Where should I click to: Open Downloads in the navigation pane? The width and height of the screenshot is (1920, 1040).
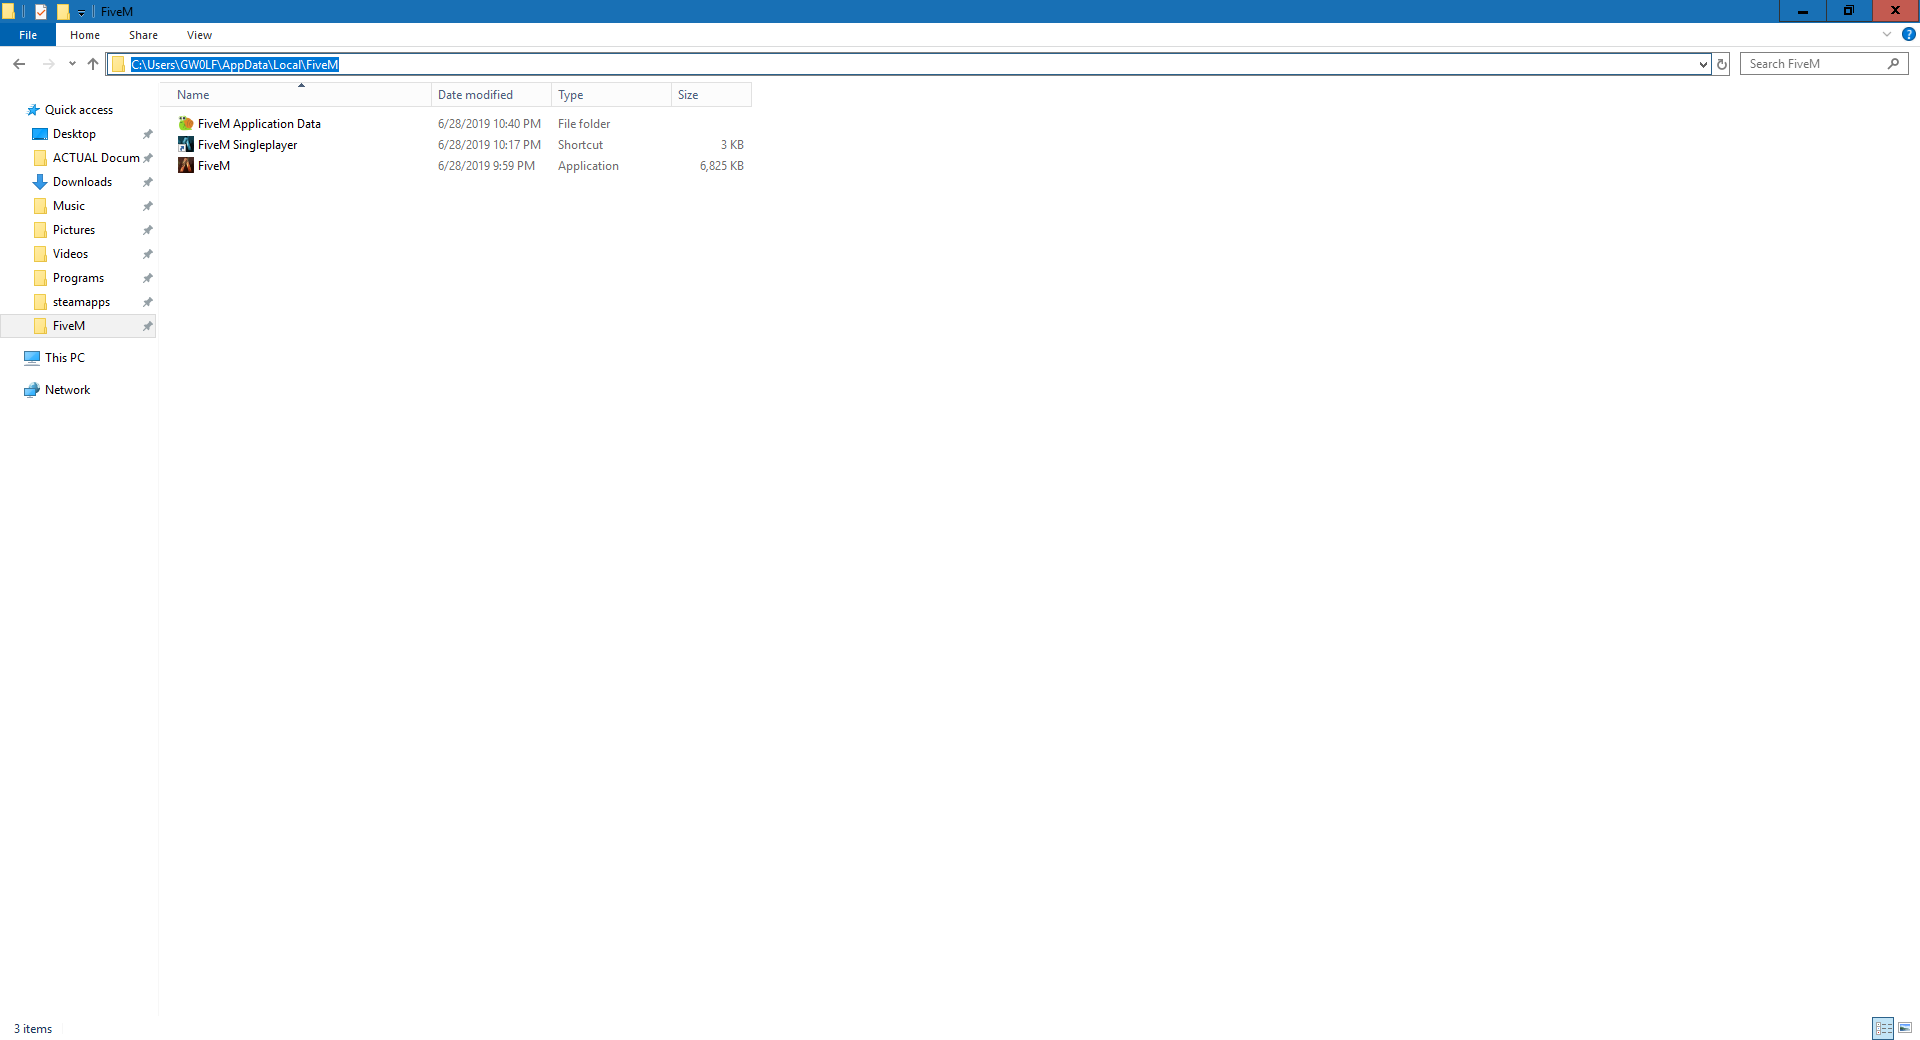(82, 182)
